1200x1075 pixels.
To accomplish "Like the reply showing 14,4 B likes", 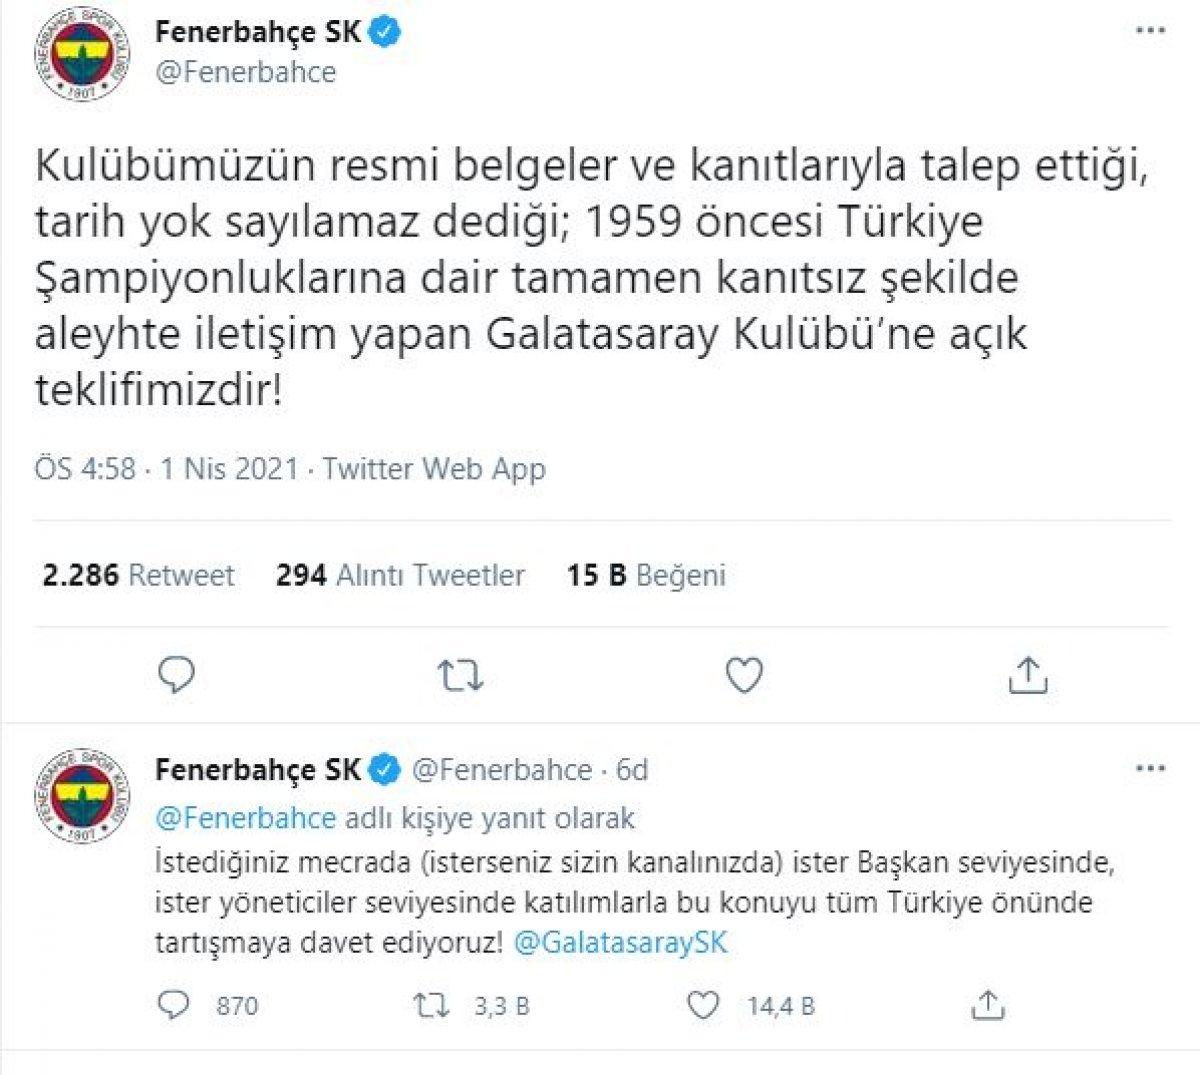I will point(706,1006).
